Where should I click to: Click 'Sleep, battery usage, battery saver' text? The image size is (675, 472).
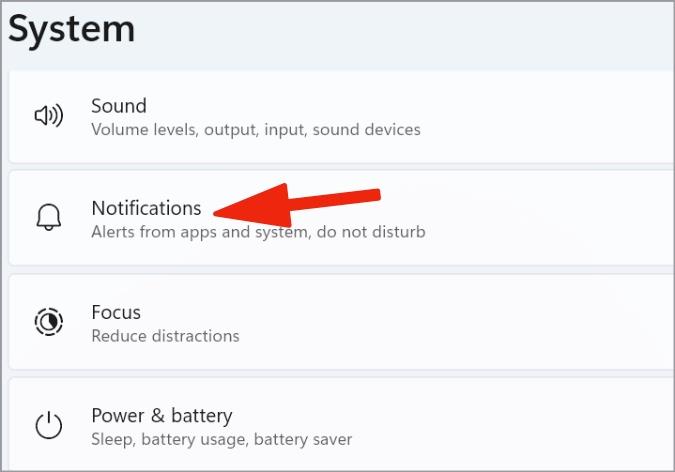point(222,440)
